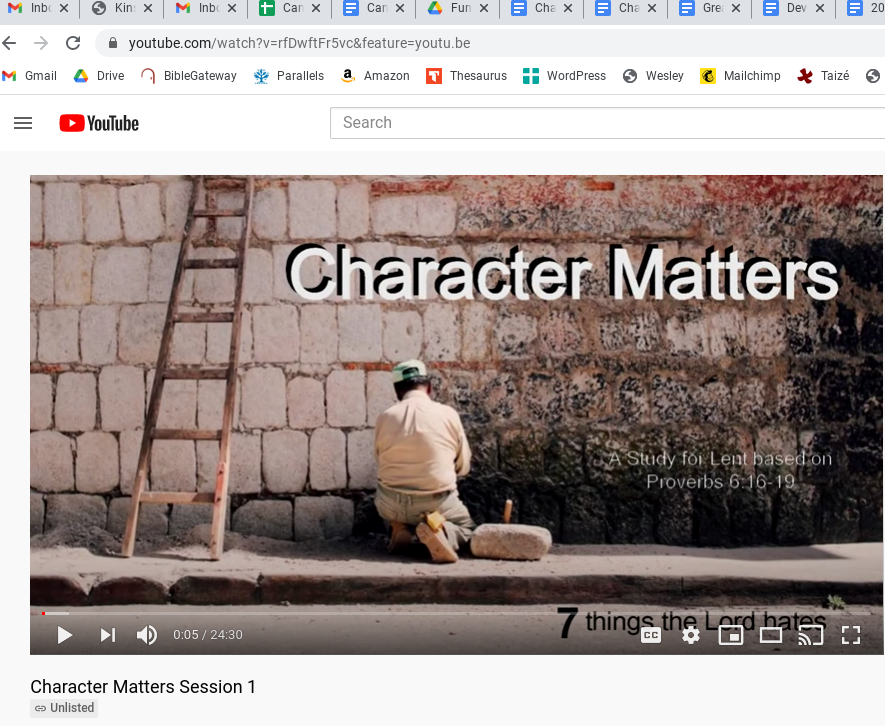Mute the video volume speaker icon
The width and height of the screenshot is (885, 726).
(x=147, y=635)
